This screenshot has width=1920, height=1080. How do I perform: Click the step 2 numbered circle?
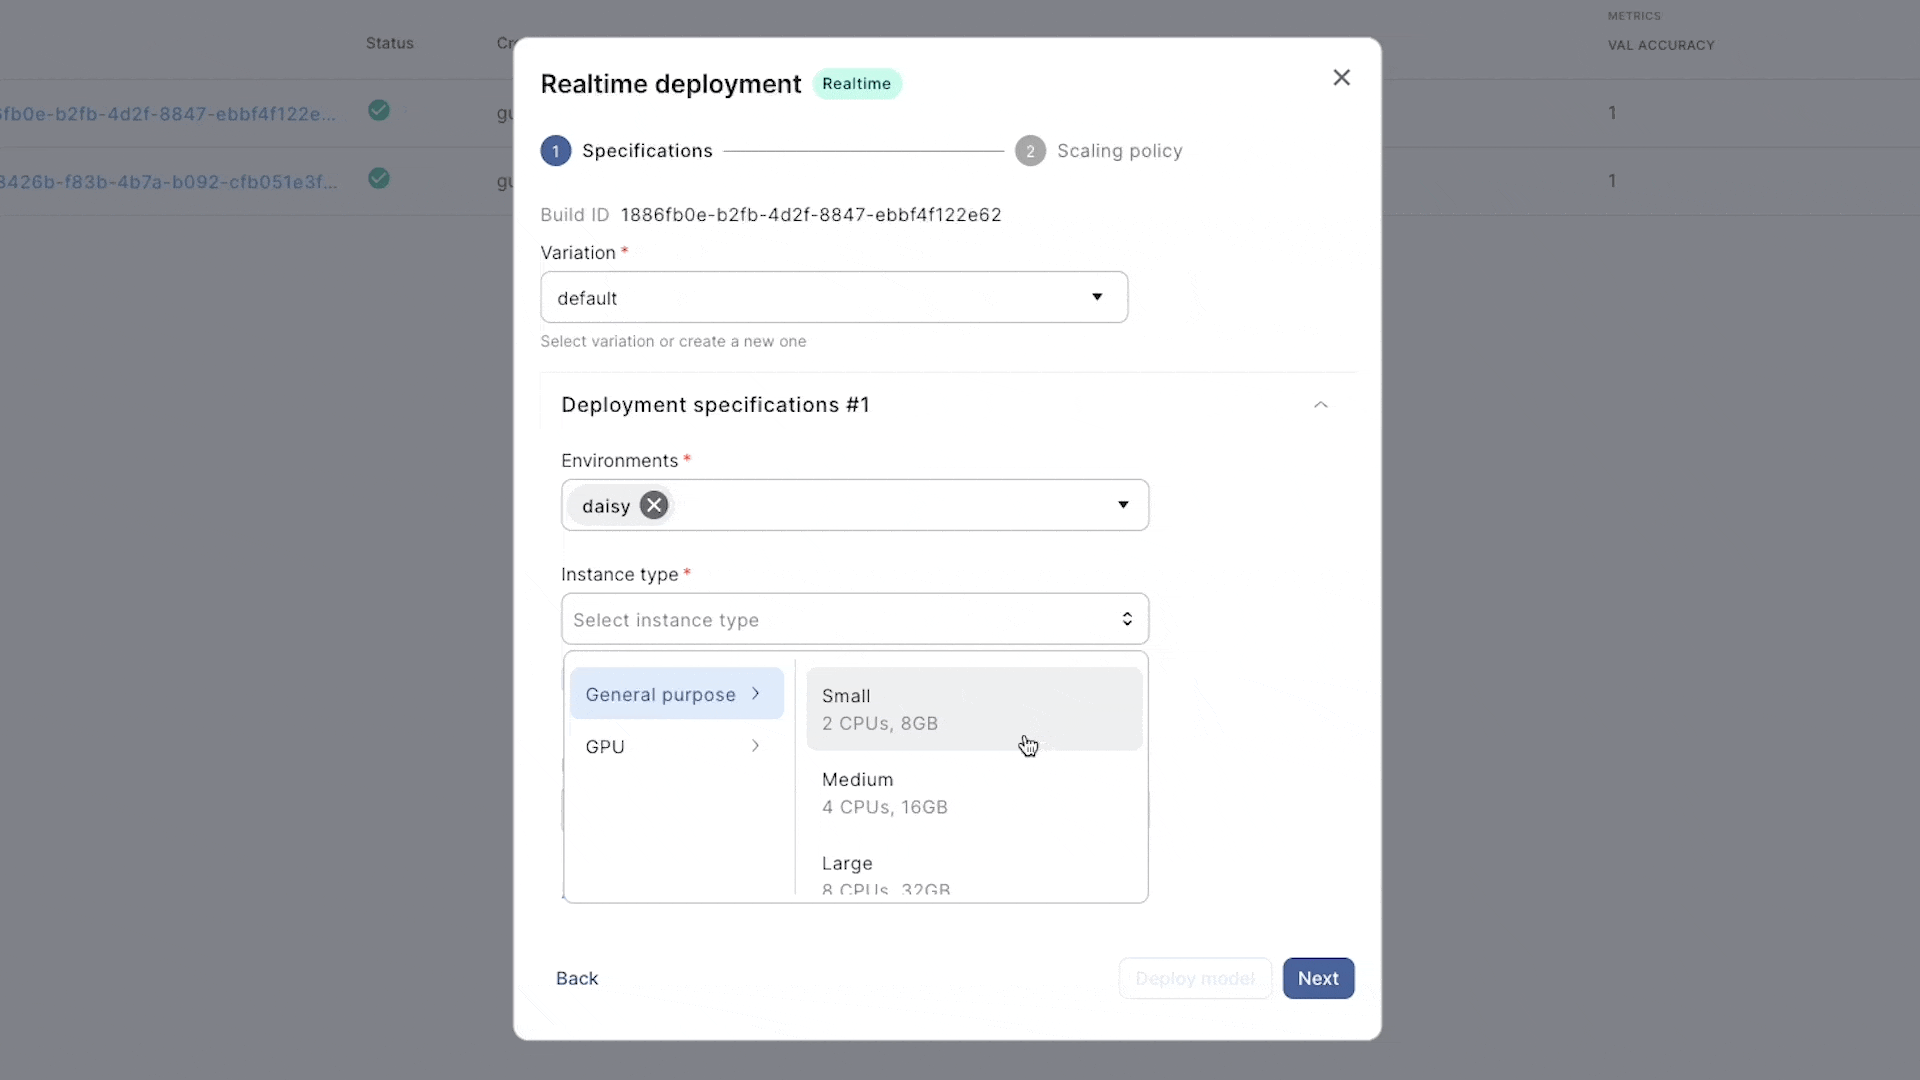click(x=1031, y=150)
